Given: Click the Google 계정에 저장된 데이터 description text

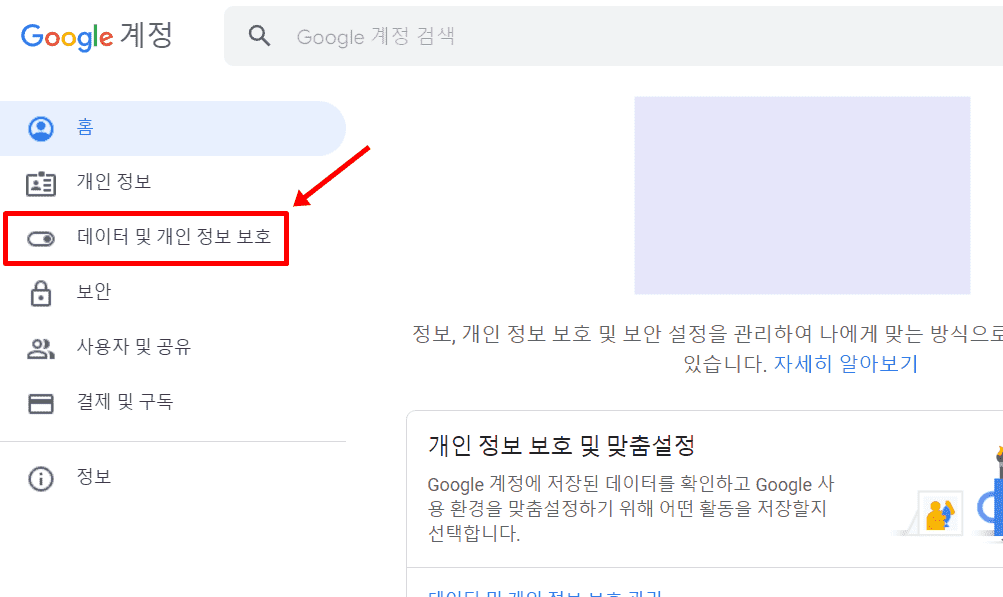Looking at the screenshot, I should (x=631, y=508).
